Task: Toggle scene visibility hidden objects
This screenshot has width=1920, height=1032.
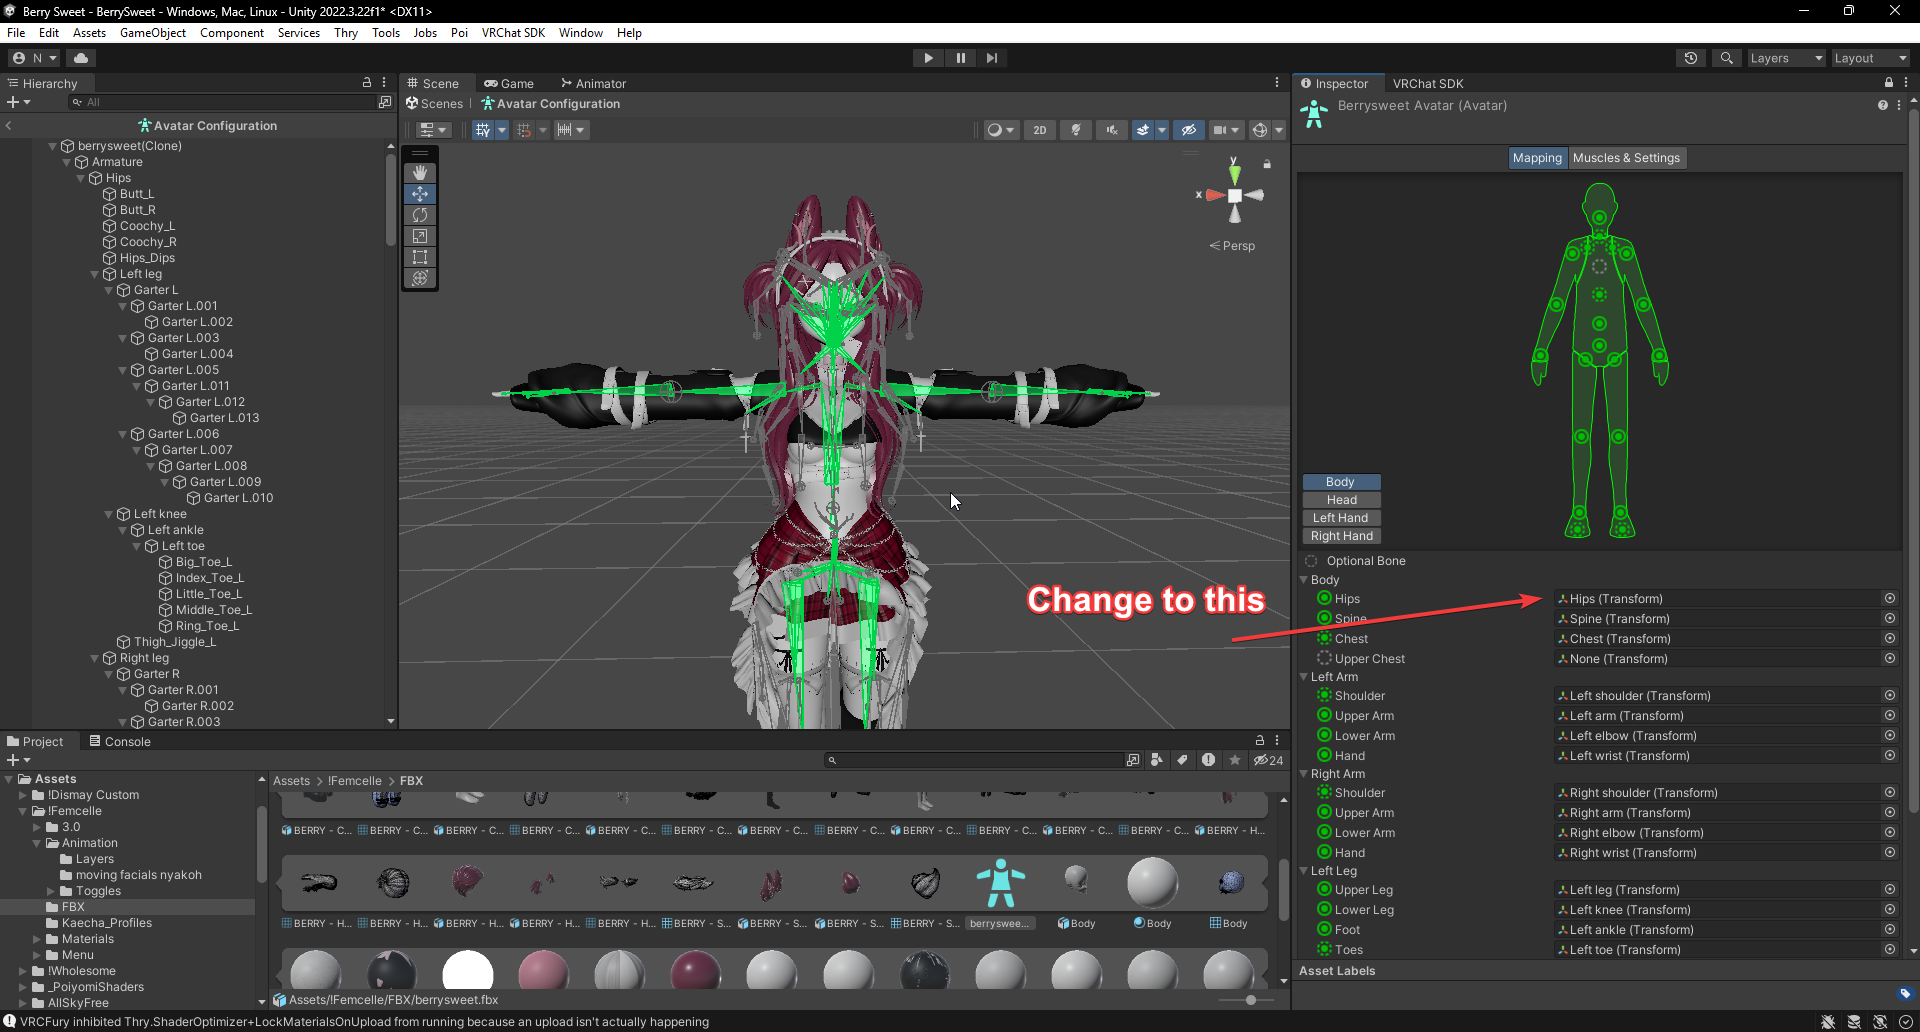Action: coord(1188,130)
